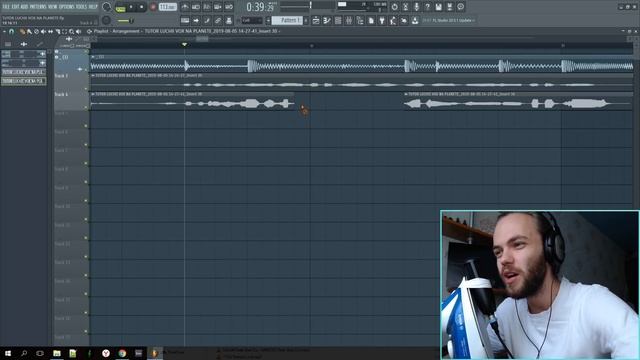Toggle mute switch on Track 3
Viewport: 640px width, 360px height.
[86, 89]
